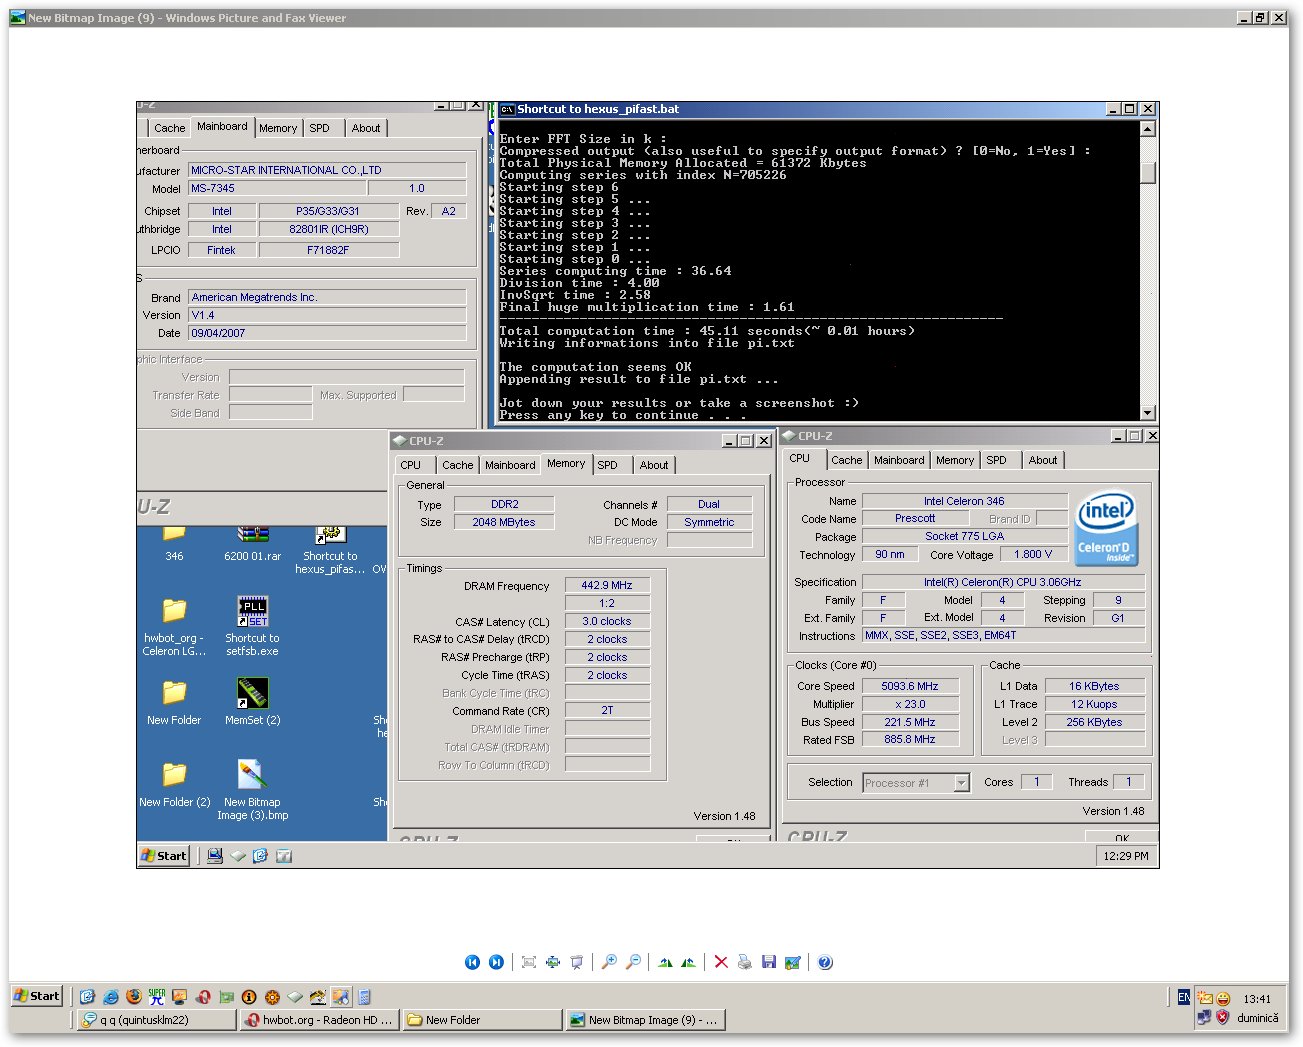Image resolution: width=1303 pixels, height=1047 pixels.
Task: Save a copy using the floppy disk icon
Action: 769,962
